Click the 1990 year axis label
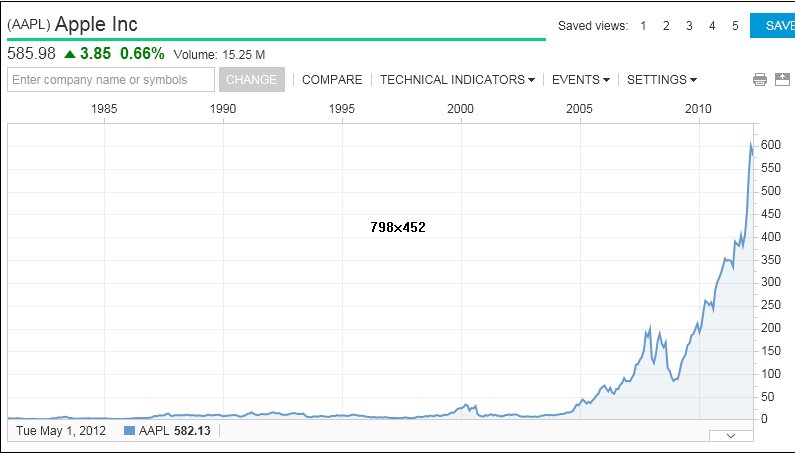This screenshot has height=453, width=795. [223, 109]
